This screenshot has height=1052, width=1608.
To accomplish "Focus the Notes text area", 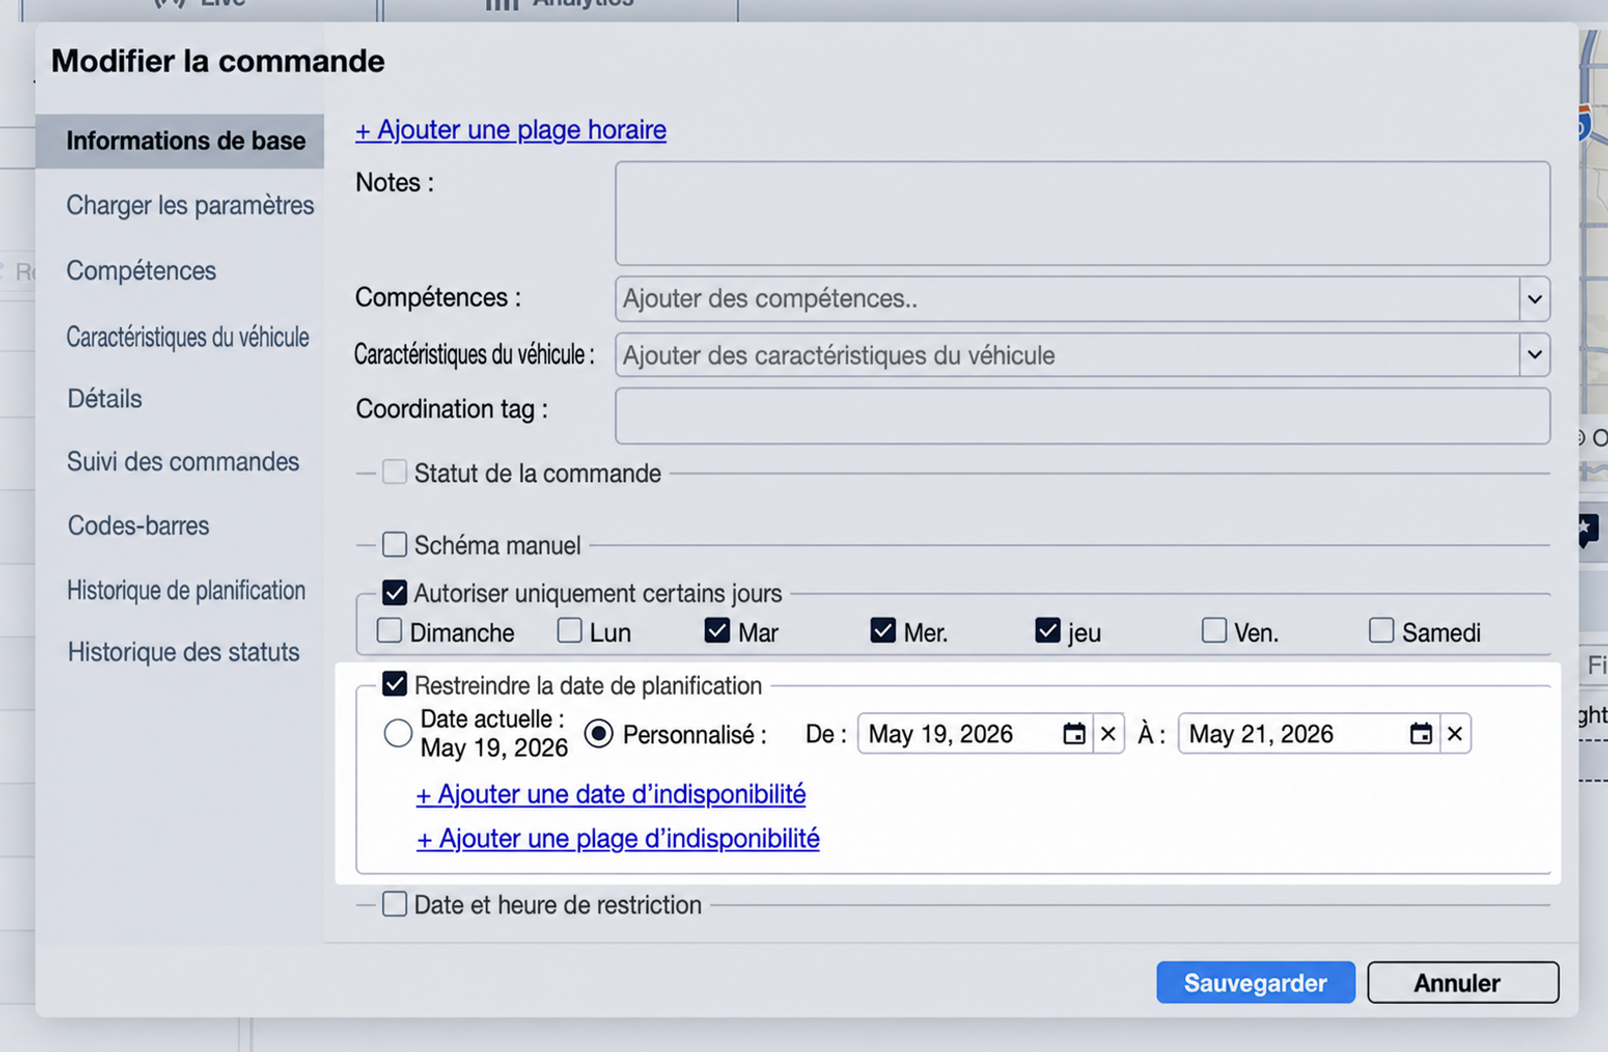I will (x=1083, y=213).
